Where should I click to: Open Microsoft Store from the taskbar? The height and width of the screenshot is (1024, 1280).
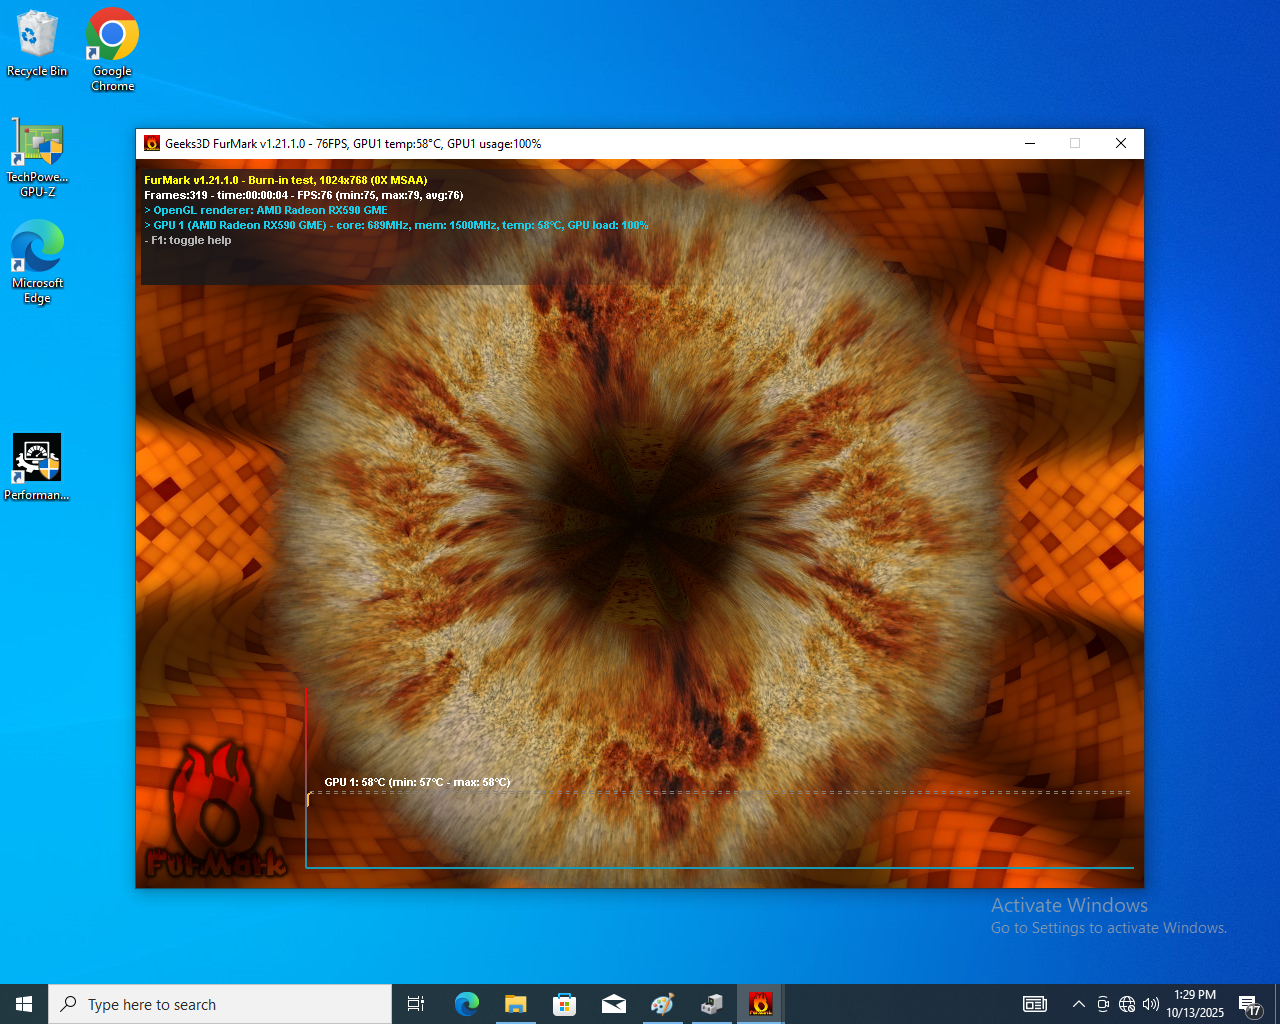564,1004
